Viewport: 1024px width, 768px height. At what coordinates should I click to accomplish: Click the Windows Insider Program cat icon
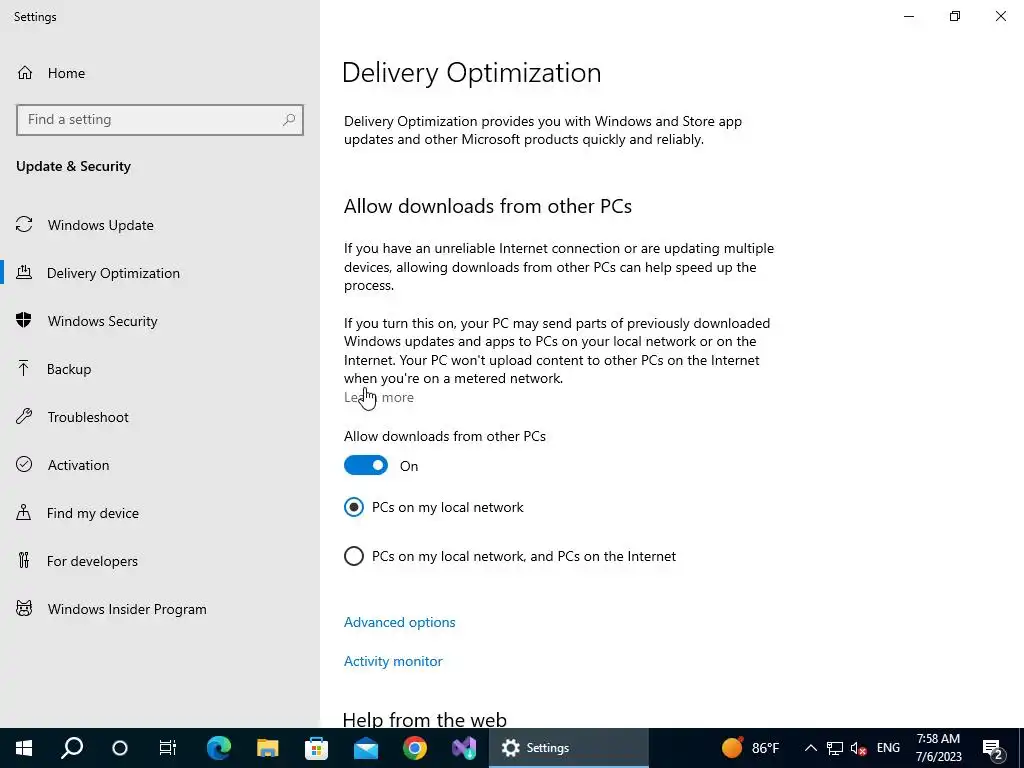tap(24, 609)
